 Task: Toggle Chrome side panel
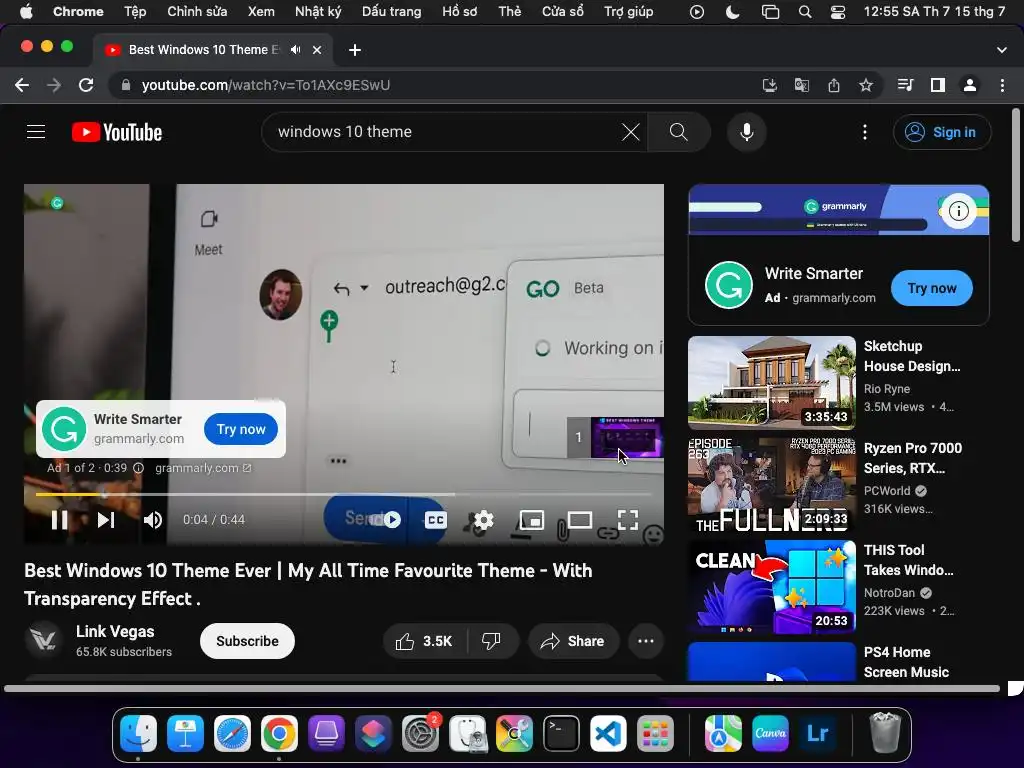click(x=938, y=85)
